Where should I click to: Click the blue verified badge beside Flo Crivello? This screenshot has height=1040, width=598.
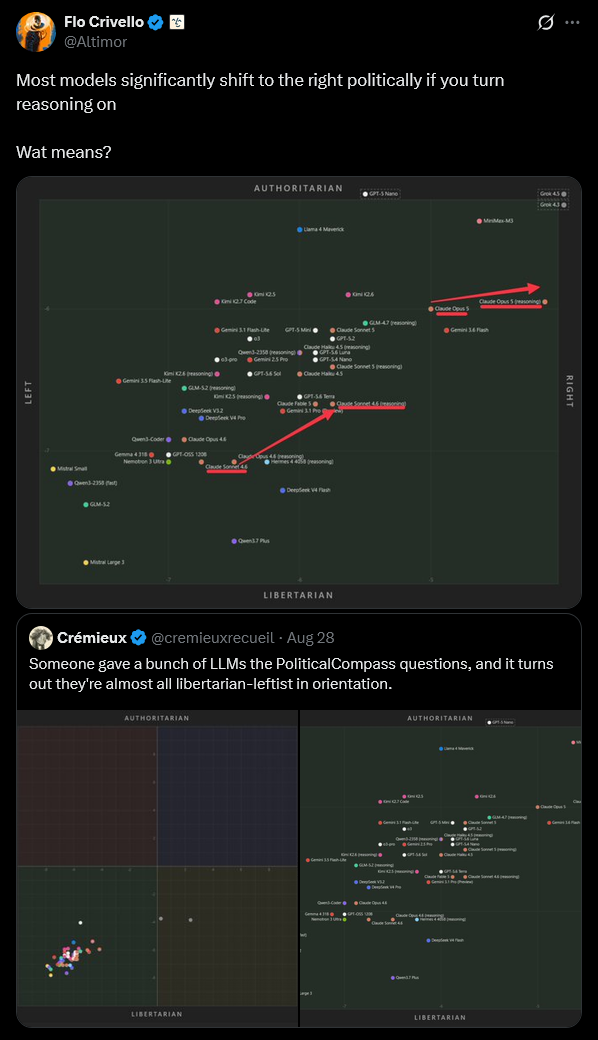pyautogui.click(x=156, y=23)
